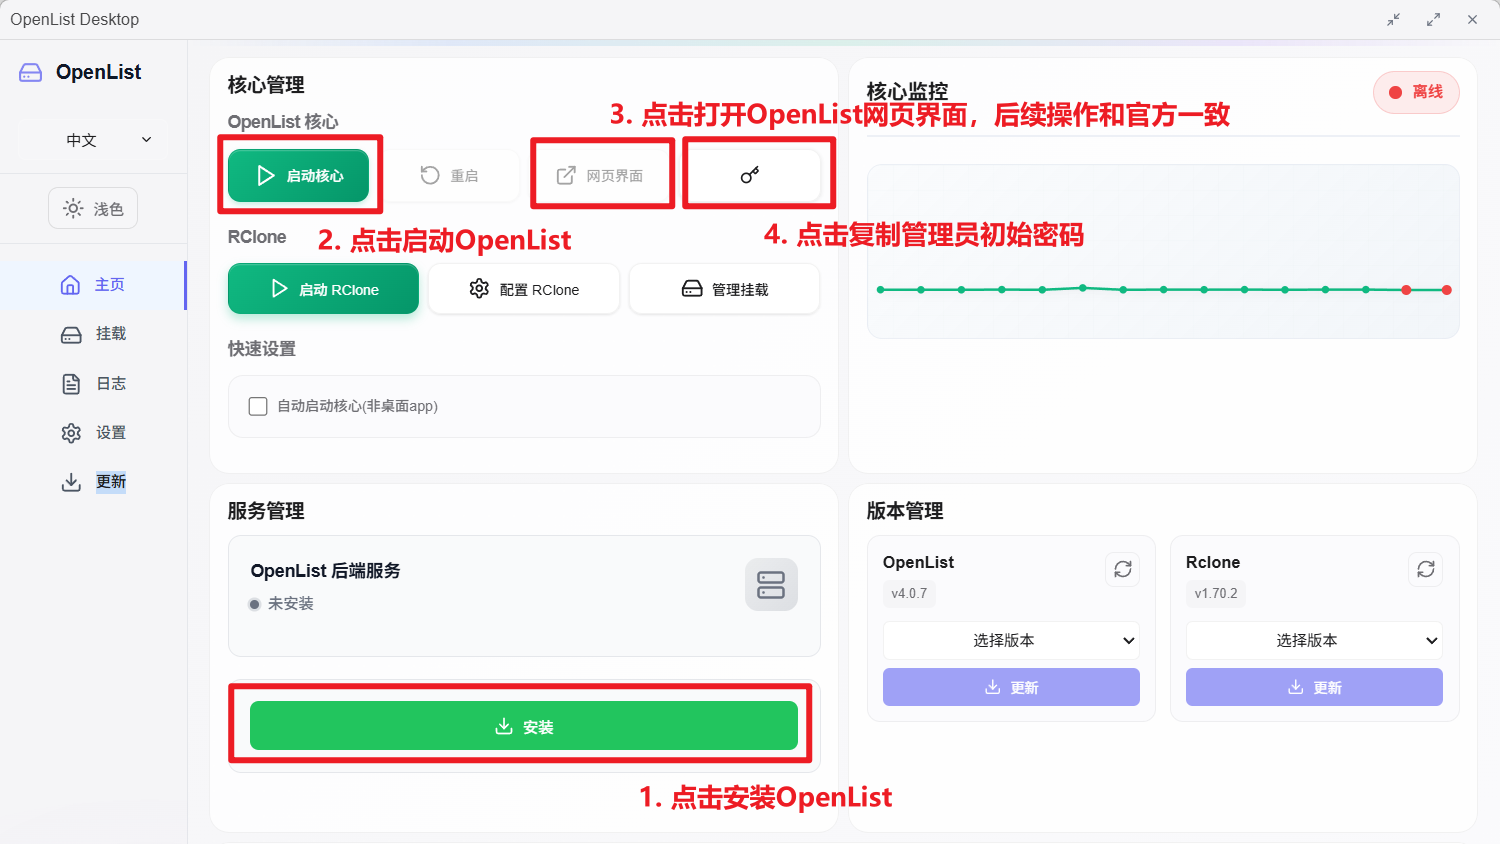1500x844 pixels.
Task: Open the 中文 language dropdown
Action: [109, 140]
